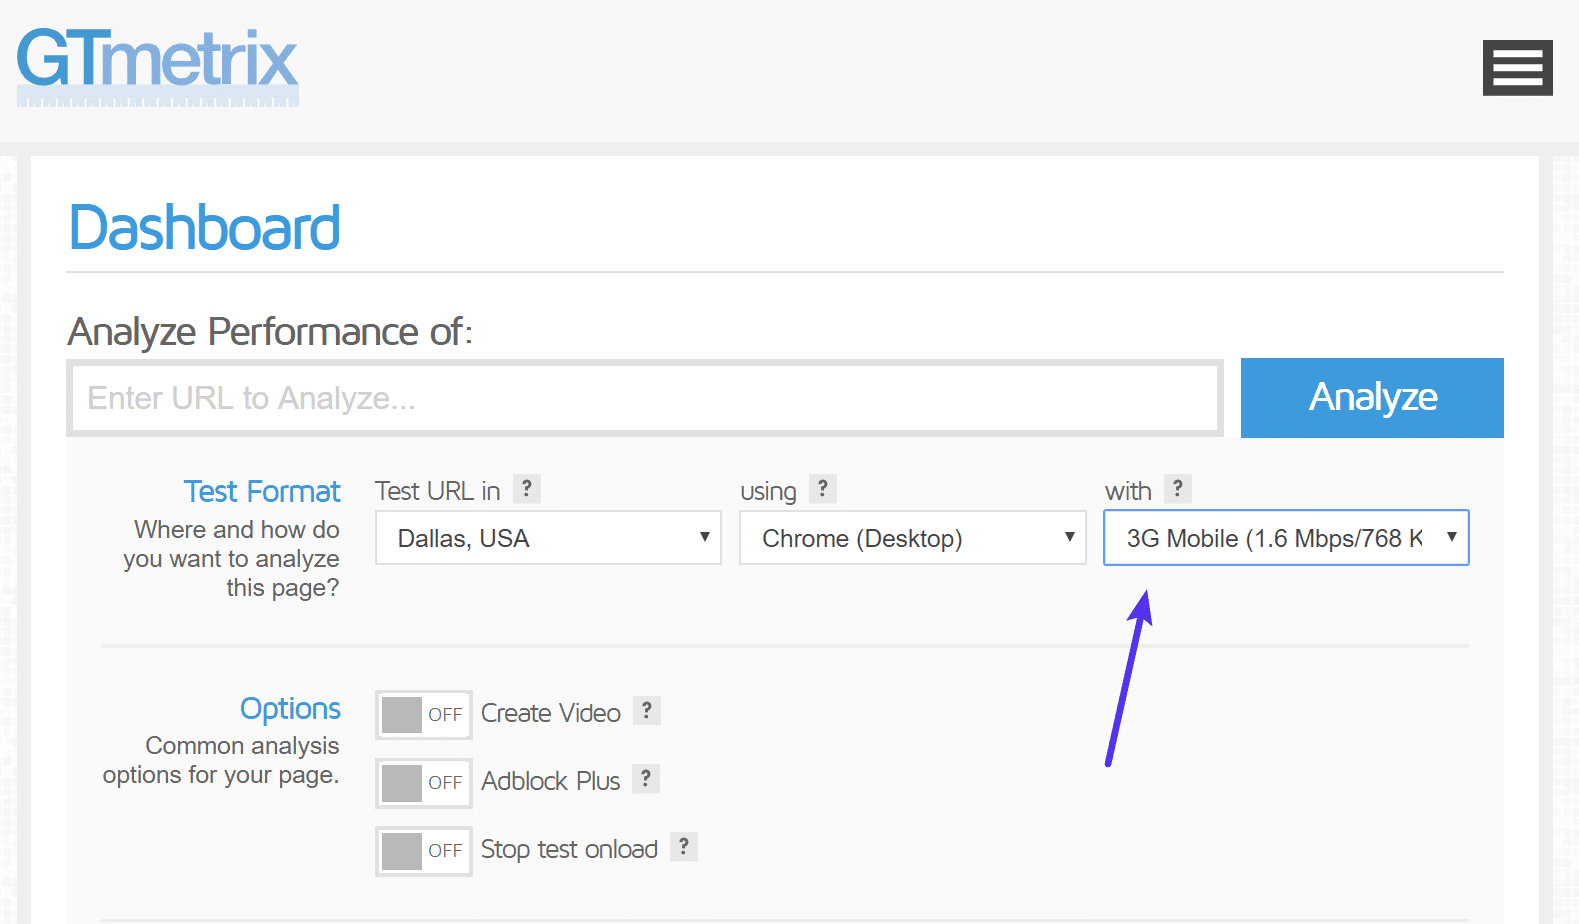Open the Dallas, USA location dropdown

pos(548,538)
